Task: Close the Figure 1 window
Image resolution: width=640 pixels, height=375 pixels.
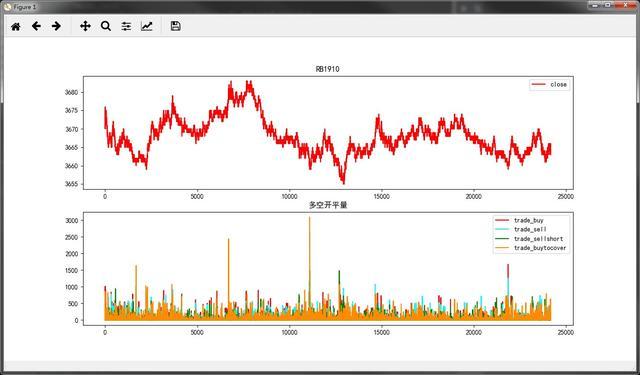Action: [625, 5]
